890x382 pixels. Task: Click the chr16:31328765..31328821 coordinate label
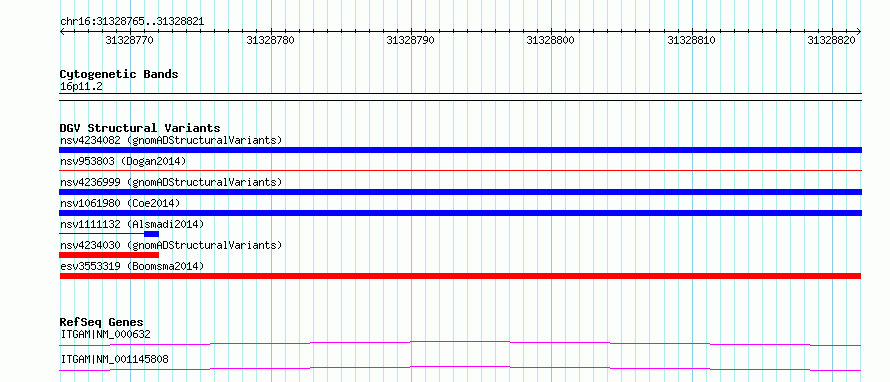132,22
